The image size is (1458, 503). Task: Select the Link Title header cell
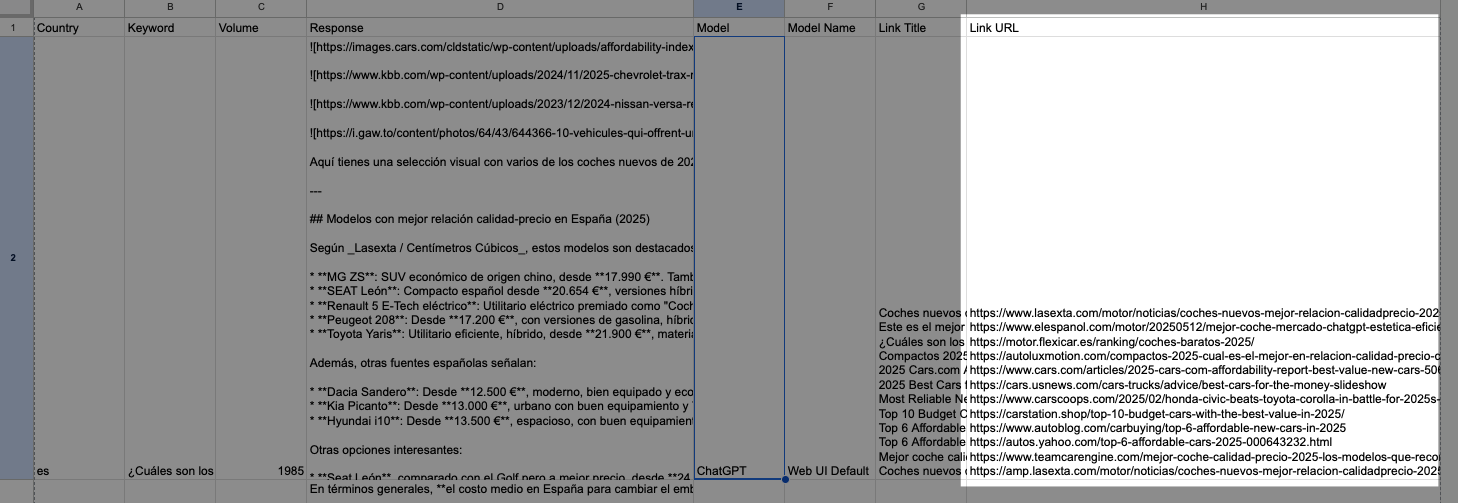click(919, 28)
